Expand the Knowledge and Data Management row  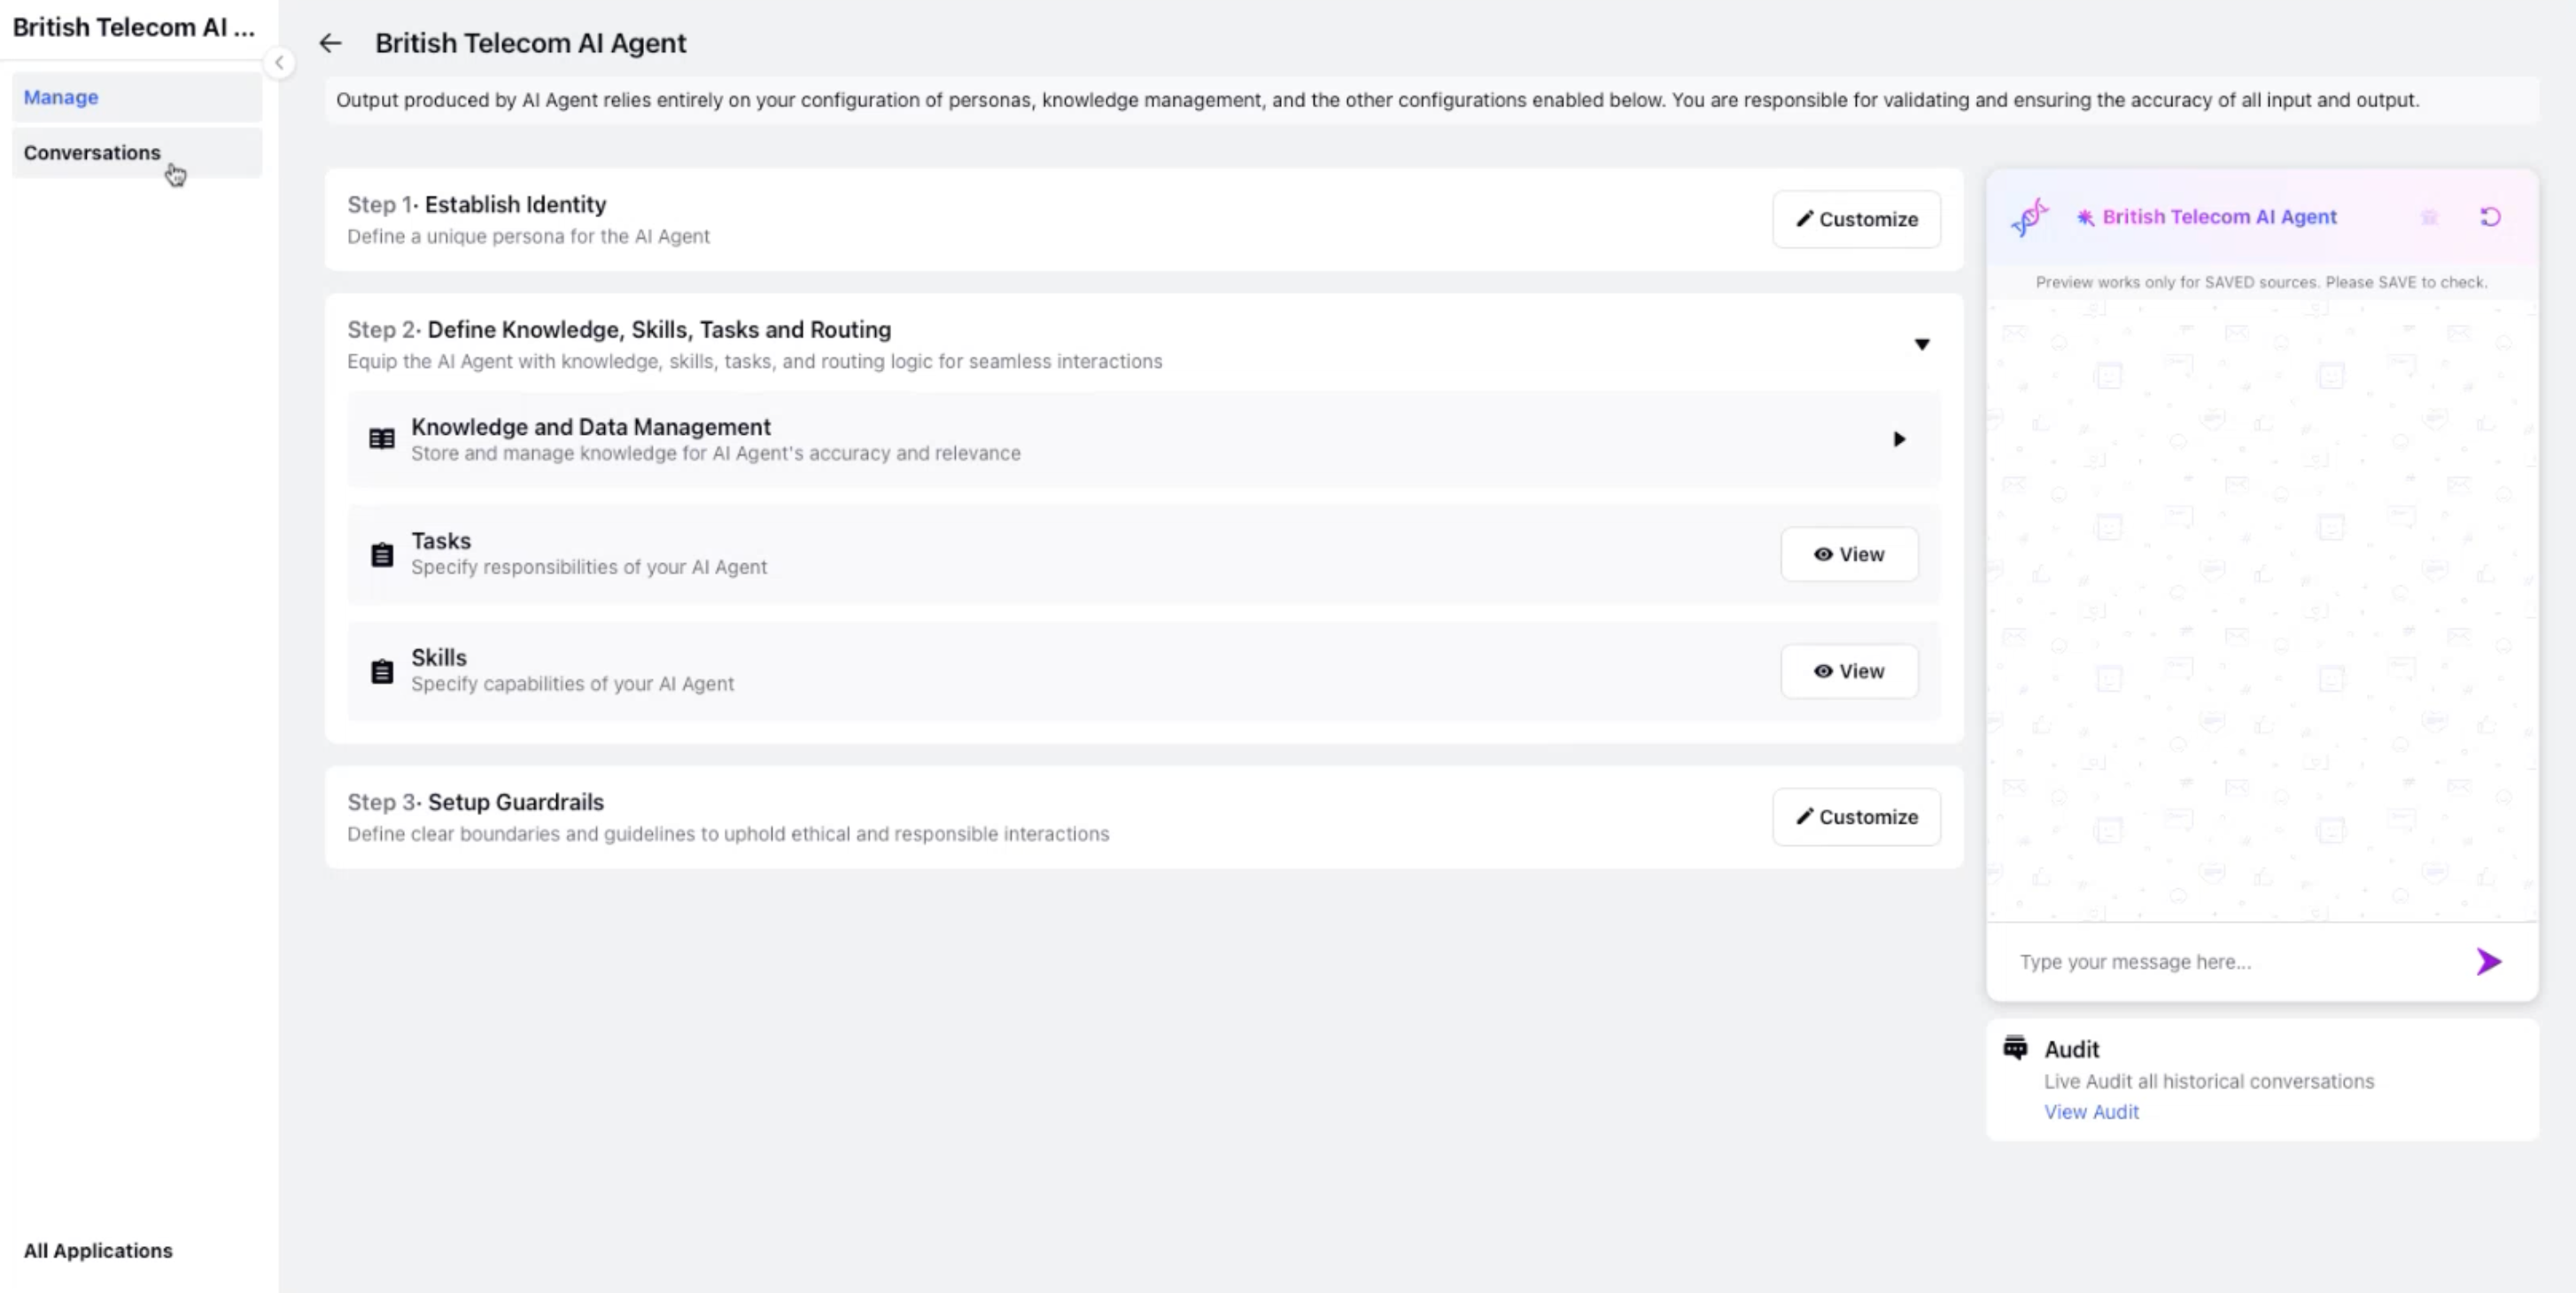[1899, 439]
